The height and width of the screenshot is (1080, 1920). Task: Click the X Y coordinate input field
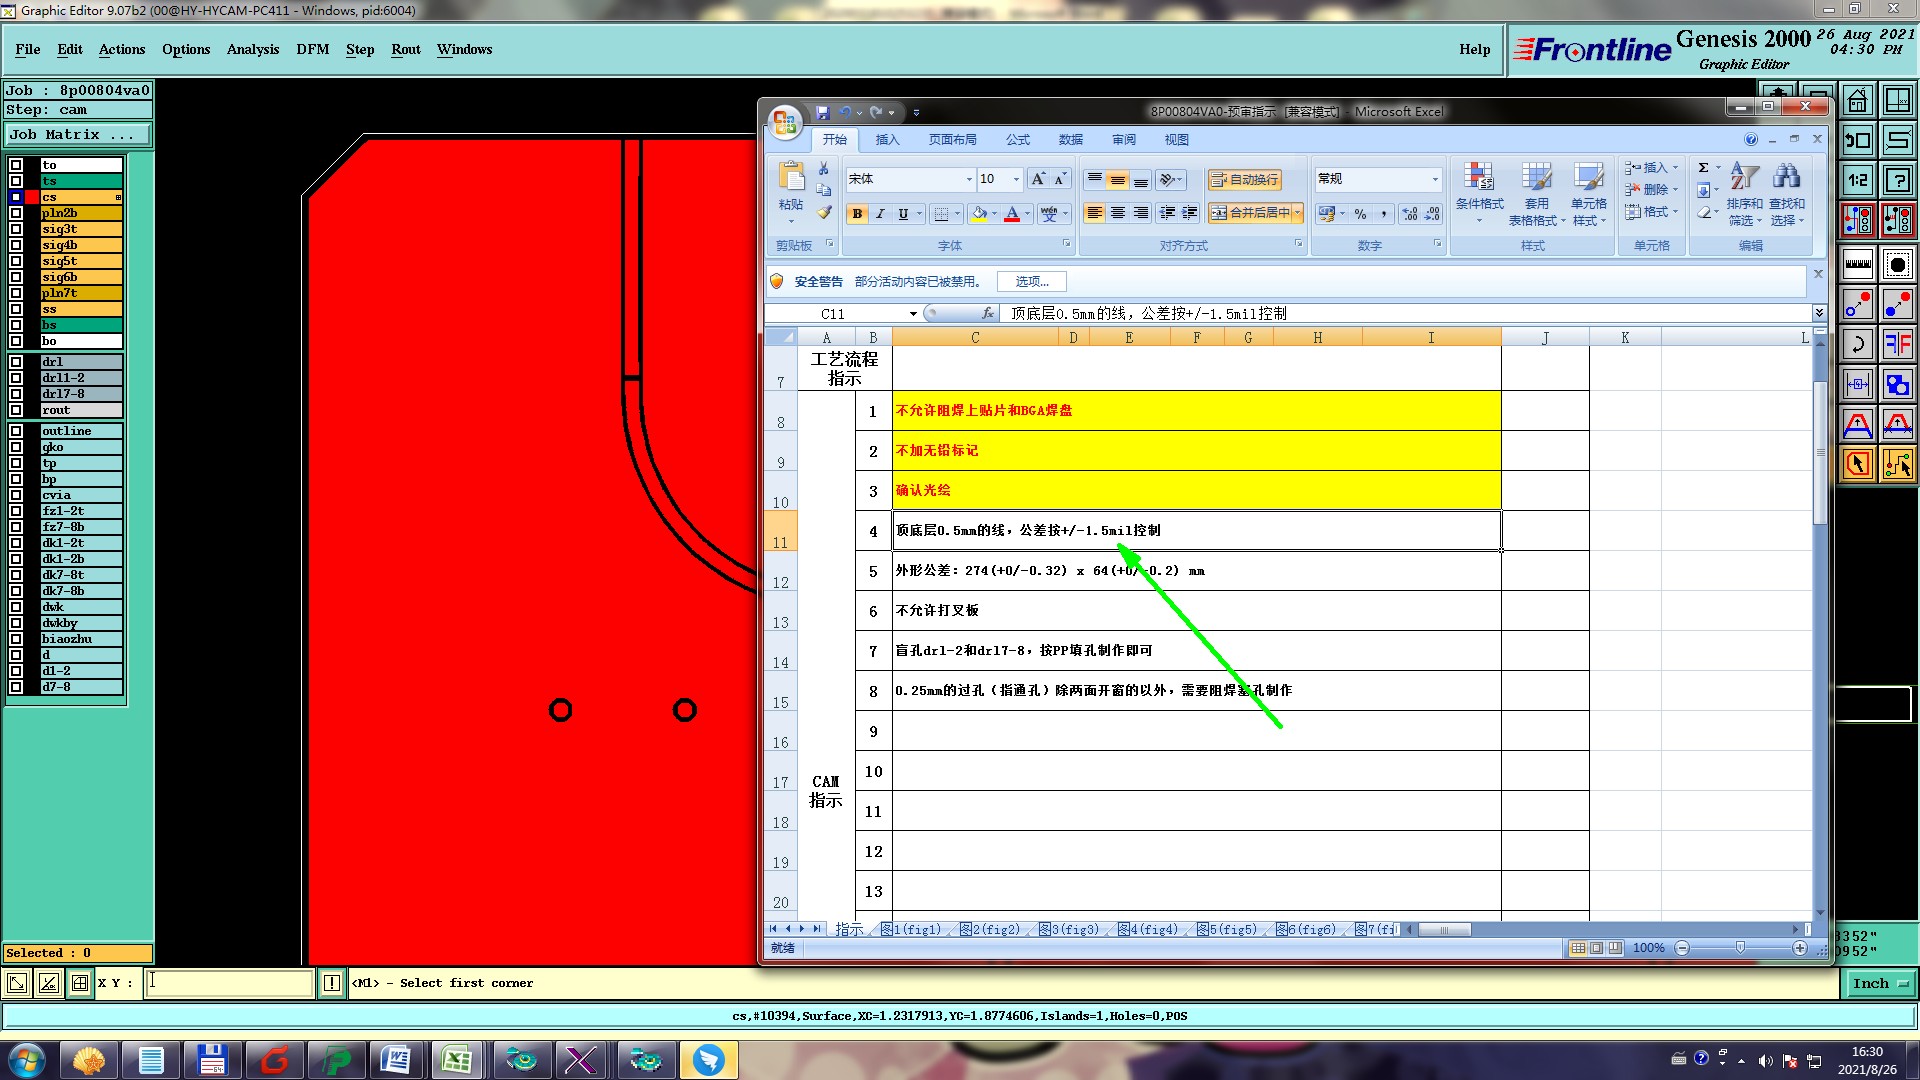230,983
